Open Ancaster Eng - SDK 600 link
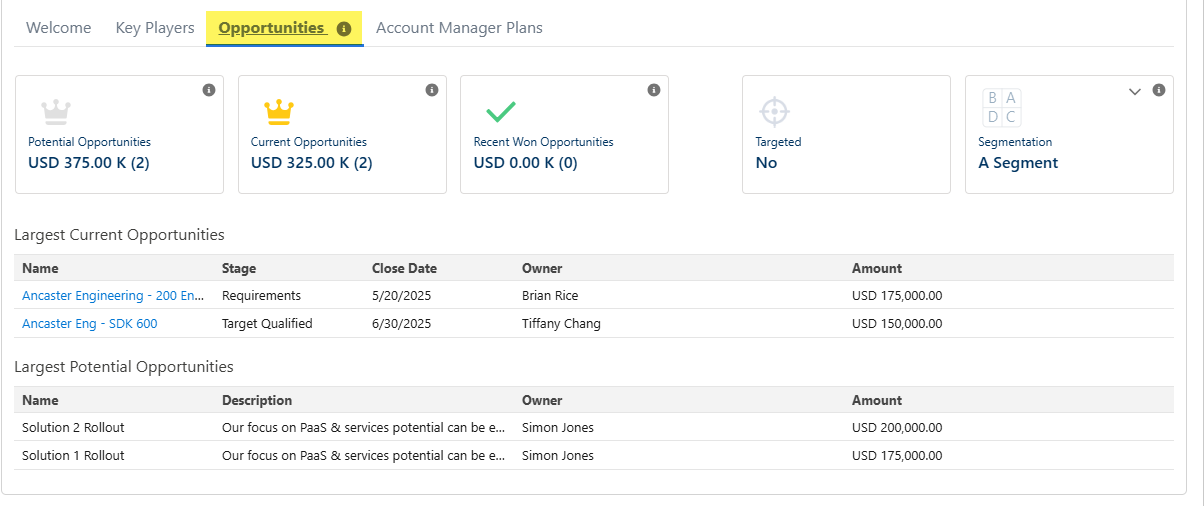 (89, 324)
